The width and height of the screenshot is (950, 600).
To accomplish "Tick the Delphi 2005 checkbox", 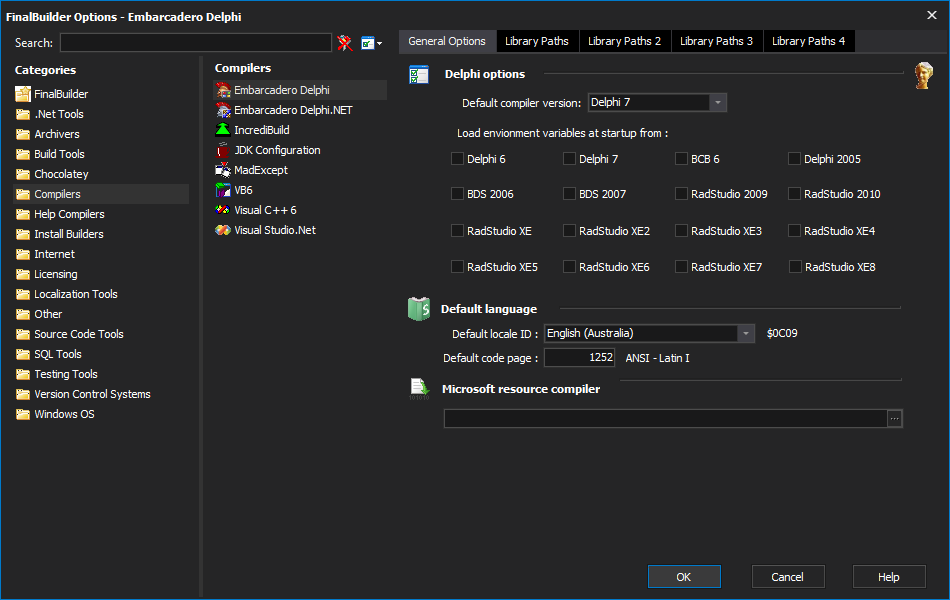I will (x=794, y=159).
